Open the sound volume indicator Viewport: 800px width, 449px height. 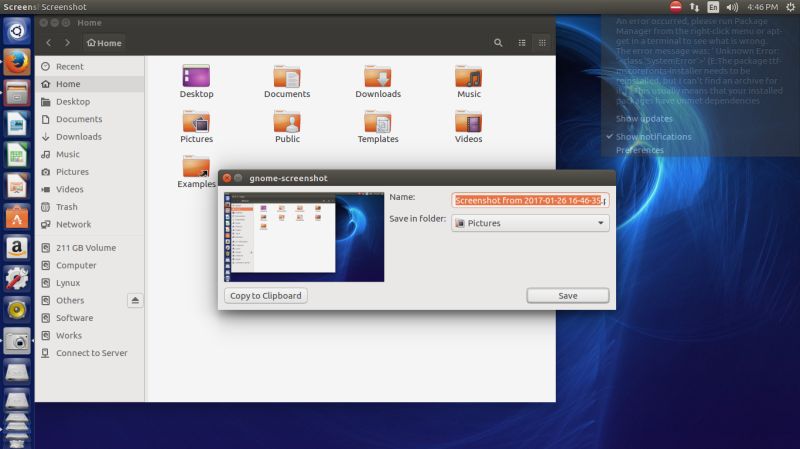732,7
